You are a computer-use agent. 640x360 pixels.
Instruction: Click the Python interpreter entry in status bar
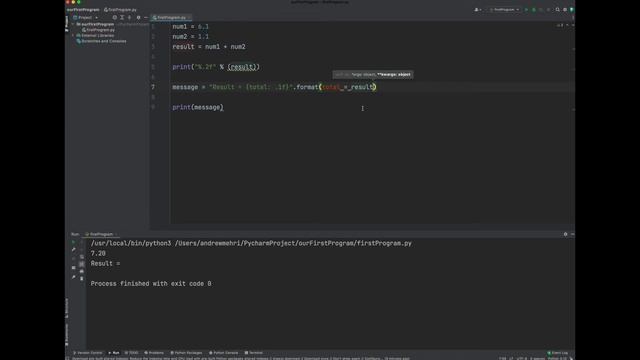coord(557,358)
